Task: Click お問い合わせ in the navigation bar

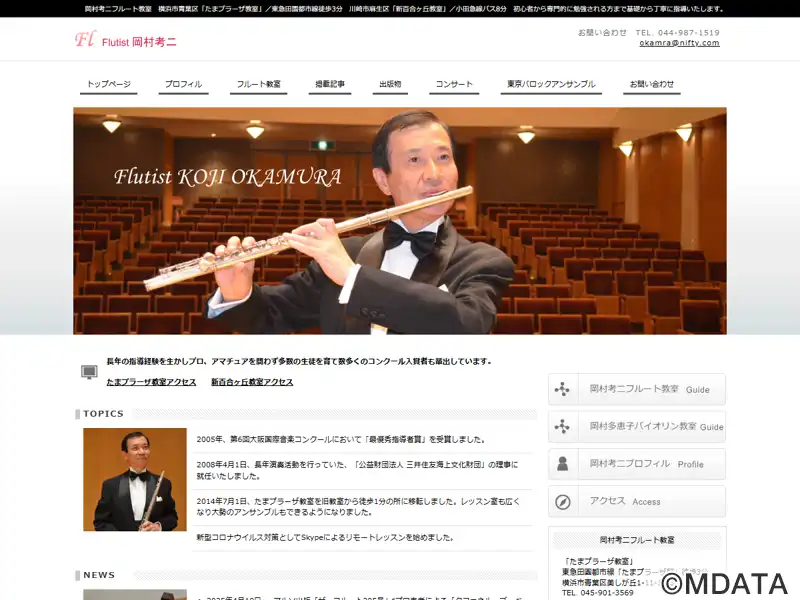Action: (x=651, y=84)
